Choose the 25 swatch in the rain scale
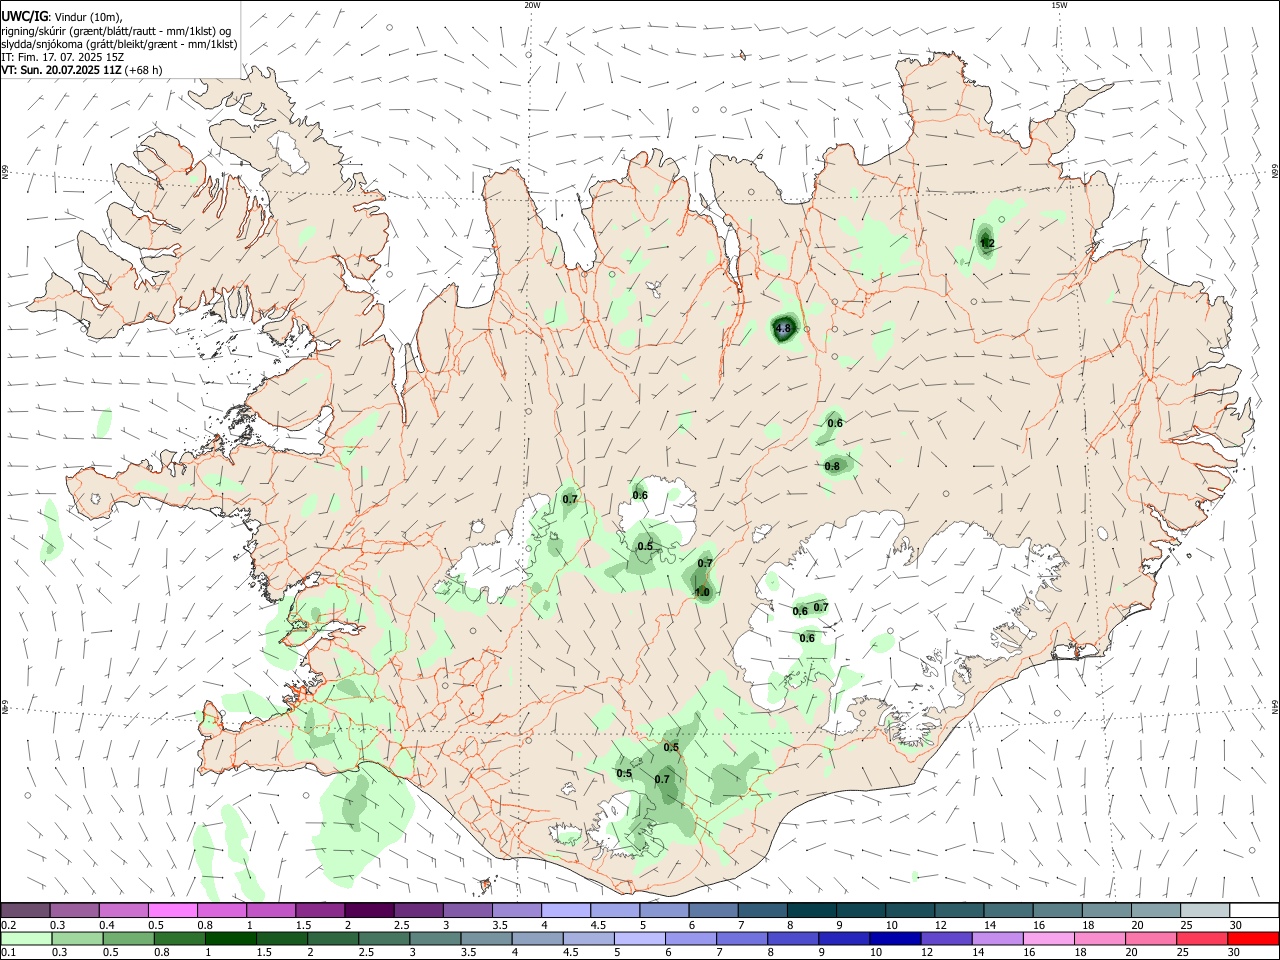Viewport: 1280px width, 960px height. click(1200, 938)
